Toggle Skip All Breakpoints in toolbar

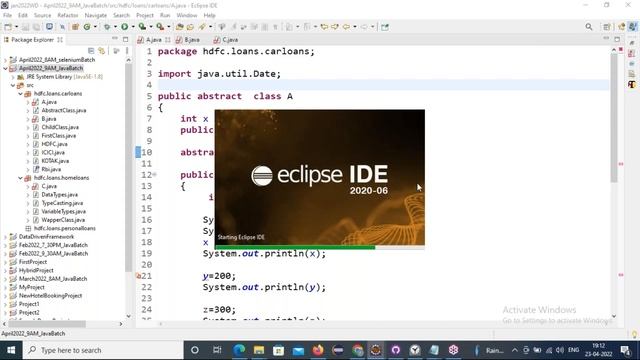(62, 27)
